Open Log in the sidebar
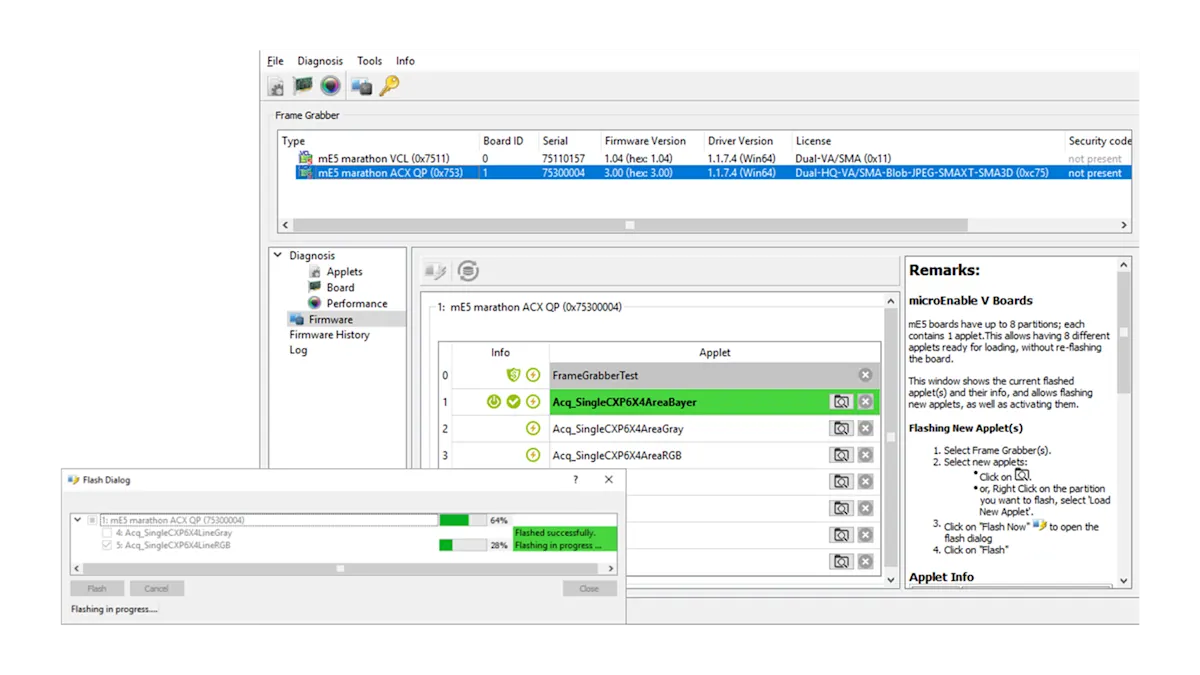The height and width of the screenshot is (675, 1200). point(298,351)
